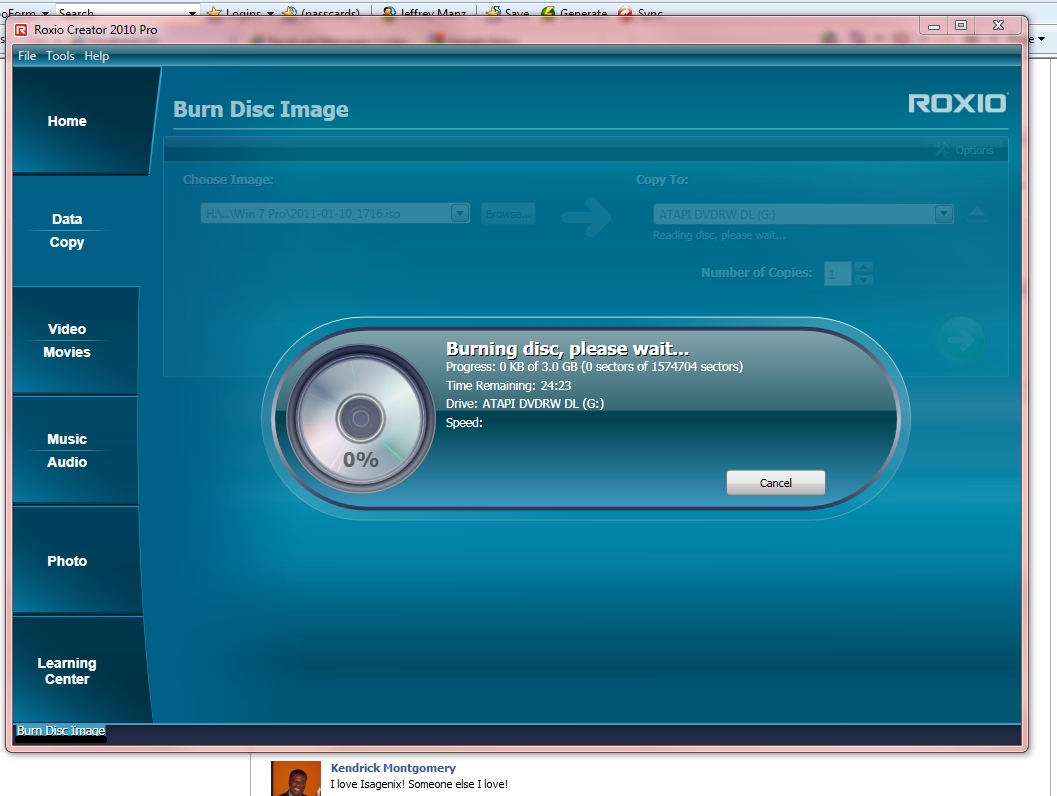Viewport: 1057px width, 796px height.
Task: Click the Burn Disc Image heading
Action: tap(261, 109)
